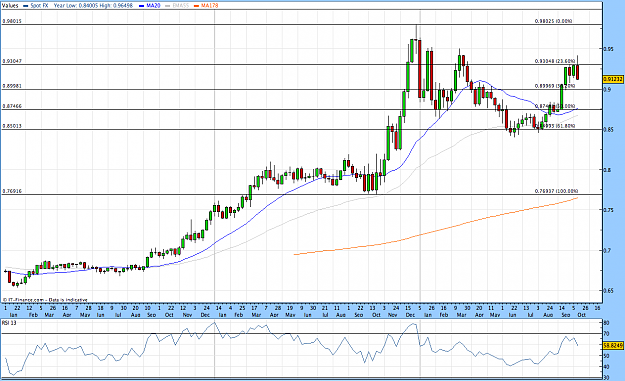The width and height of the screenshot is (625, 381).
Task: Click the 0.76916 level label at left
Action: [12, 191]
